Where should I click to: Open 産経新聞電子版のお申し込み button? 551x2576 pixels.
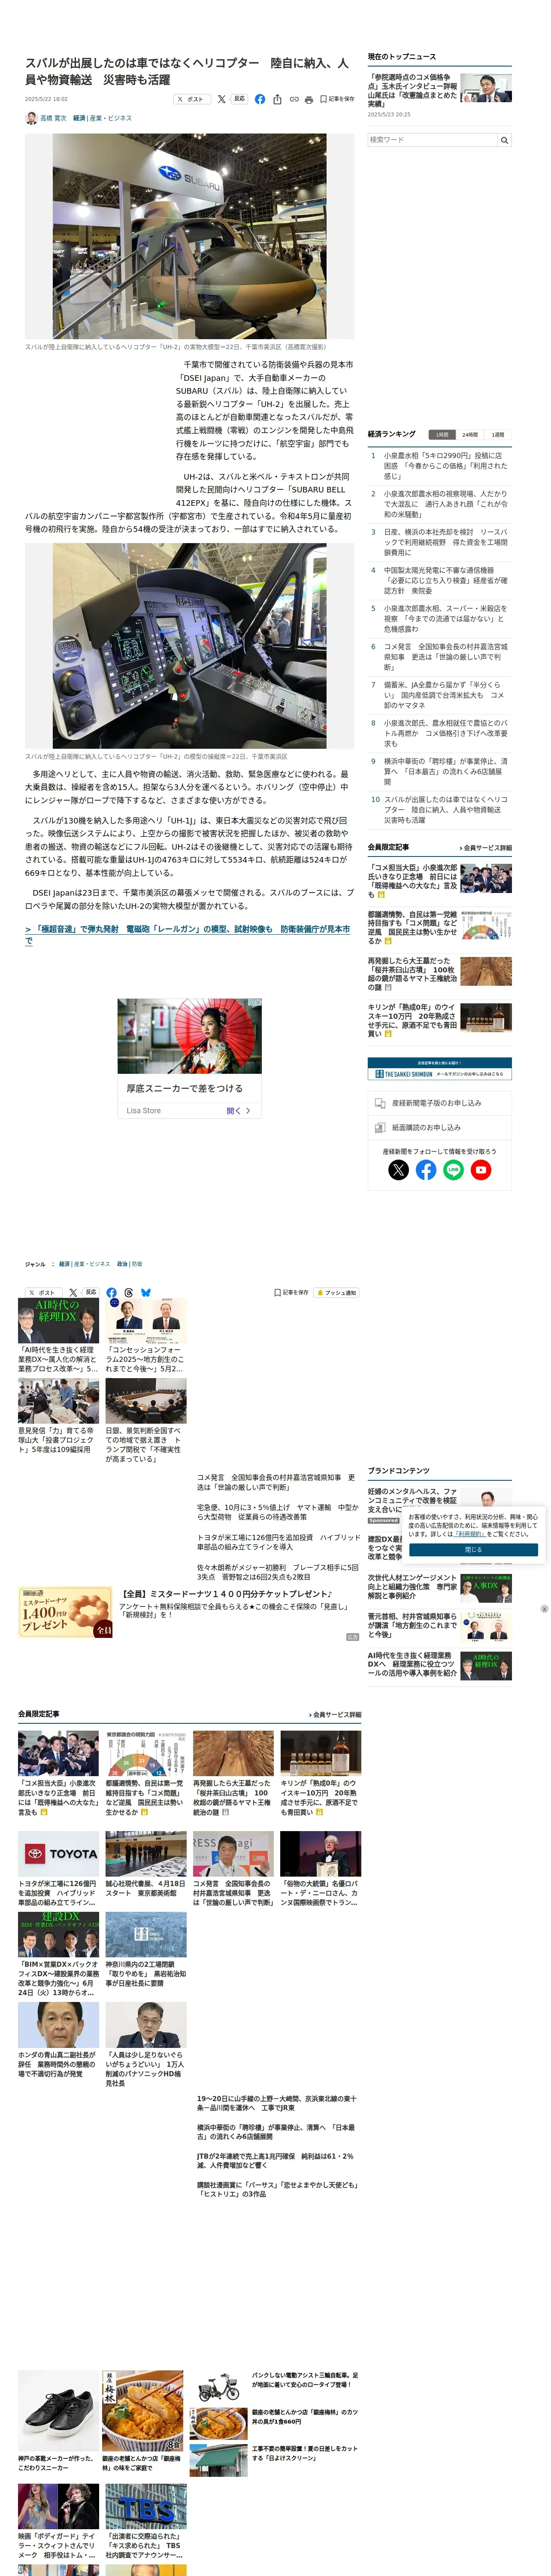(440, 1103)
